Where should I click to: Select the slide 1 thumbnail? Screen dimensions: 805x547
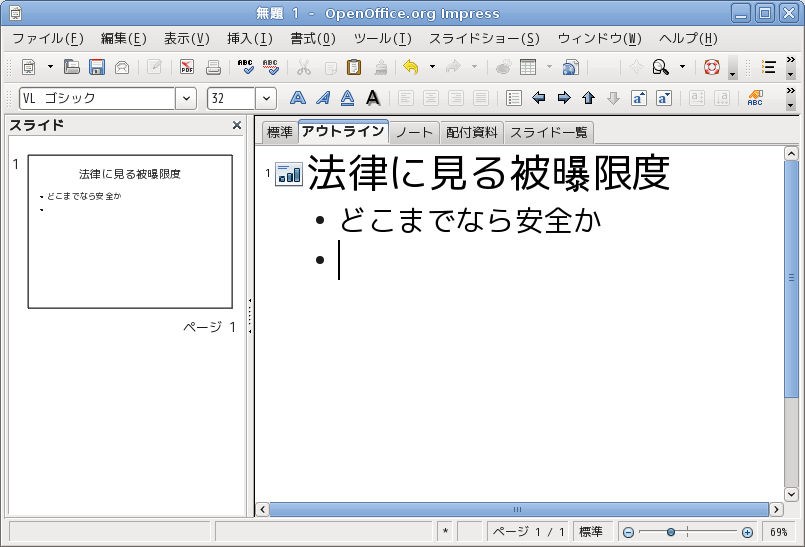(x=130, y=231)
